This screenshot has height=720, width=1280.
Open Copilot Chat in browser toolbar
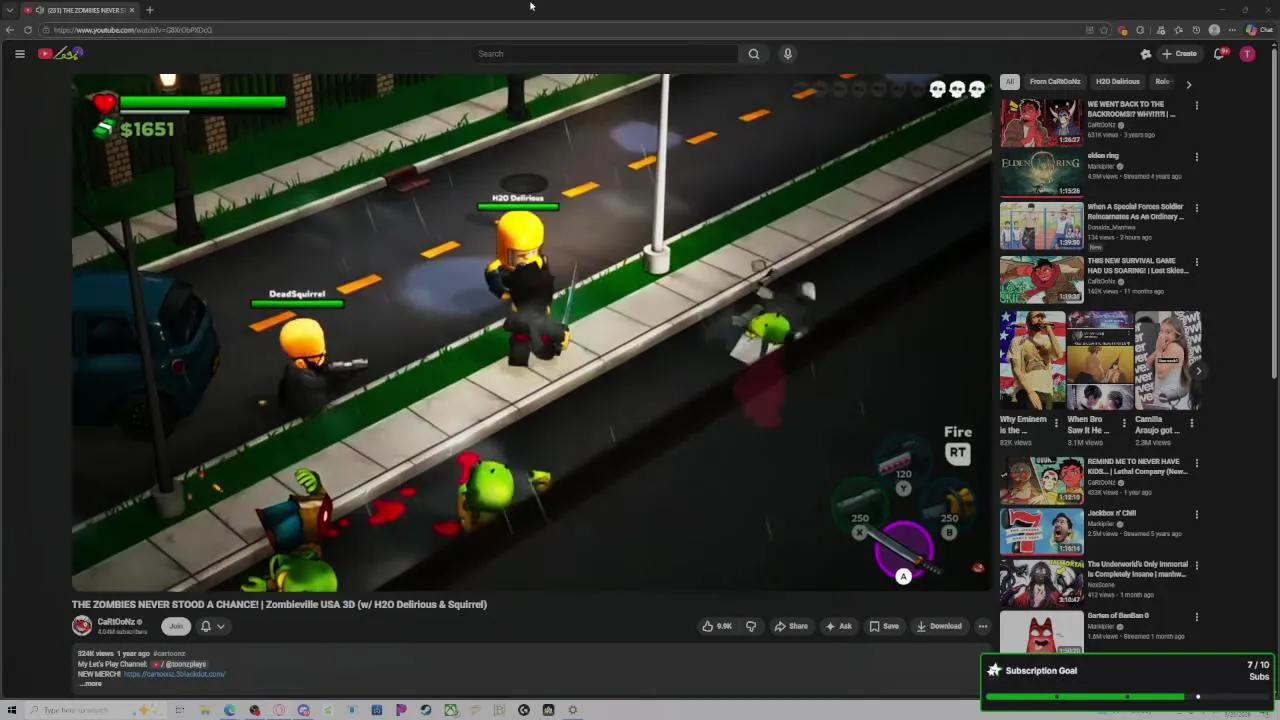[x=1259, y=30]
